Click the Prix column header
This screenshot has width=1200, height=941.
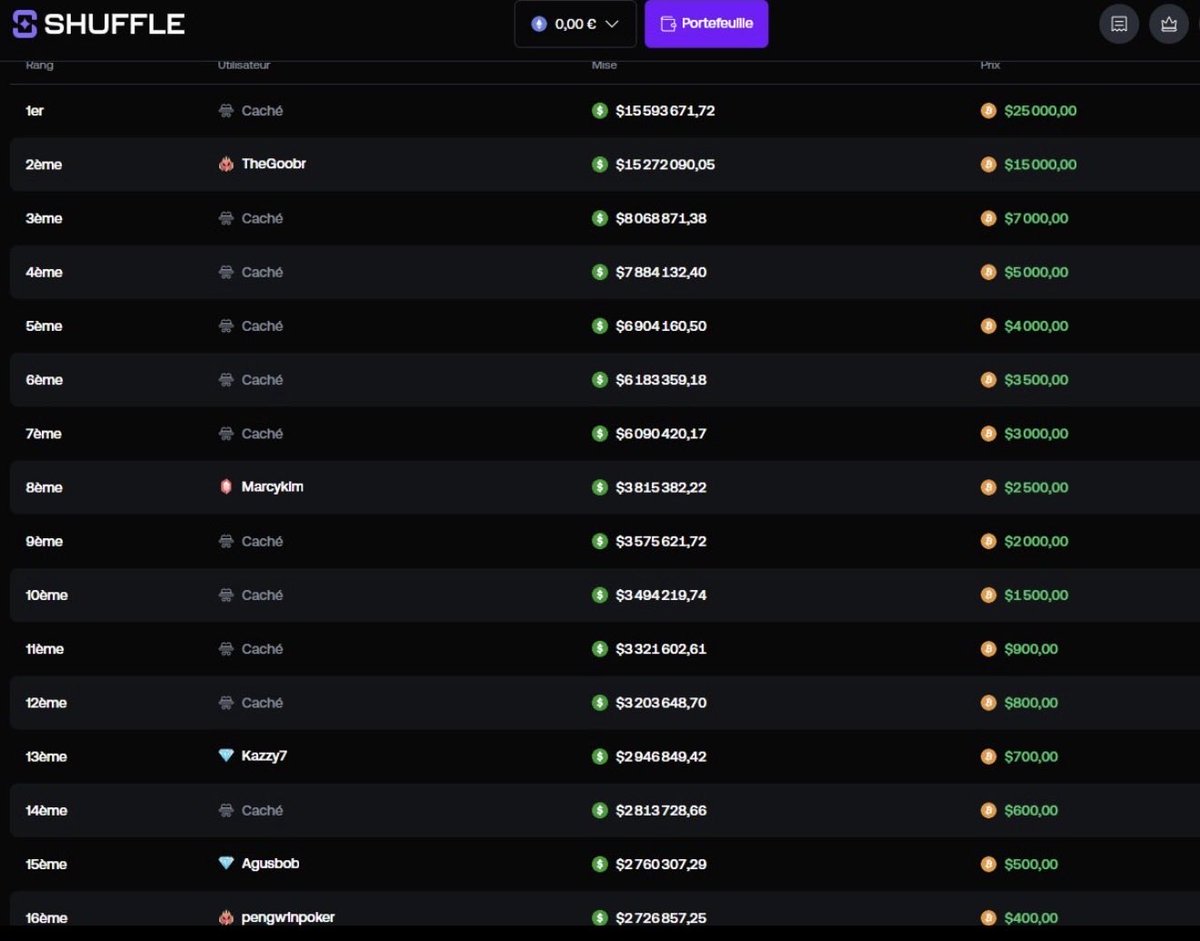(x=990, y=65)
